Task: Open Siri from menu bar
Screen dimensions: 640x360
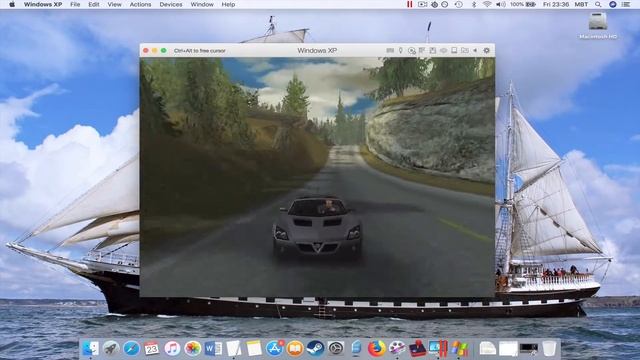Action: coord(612,4)
